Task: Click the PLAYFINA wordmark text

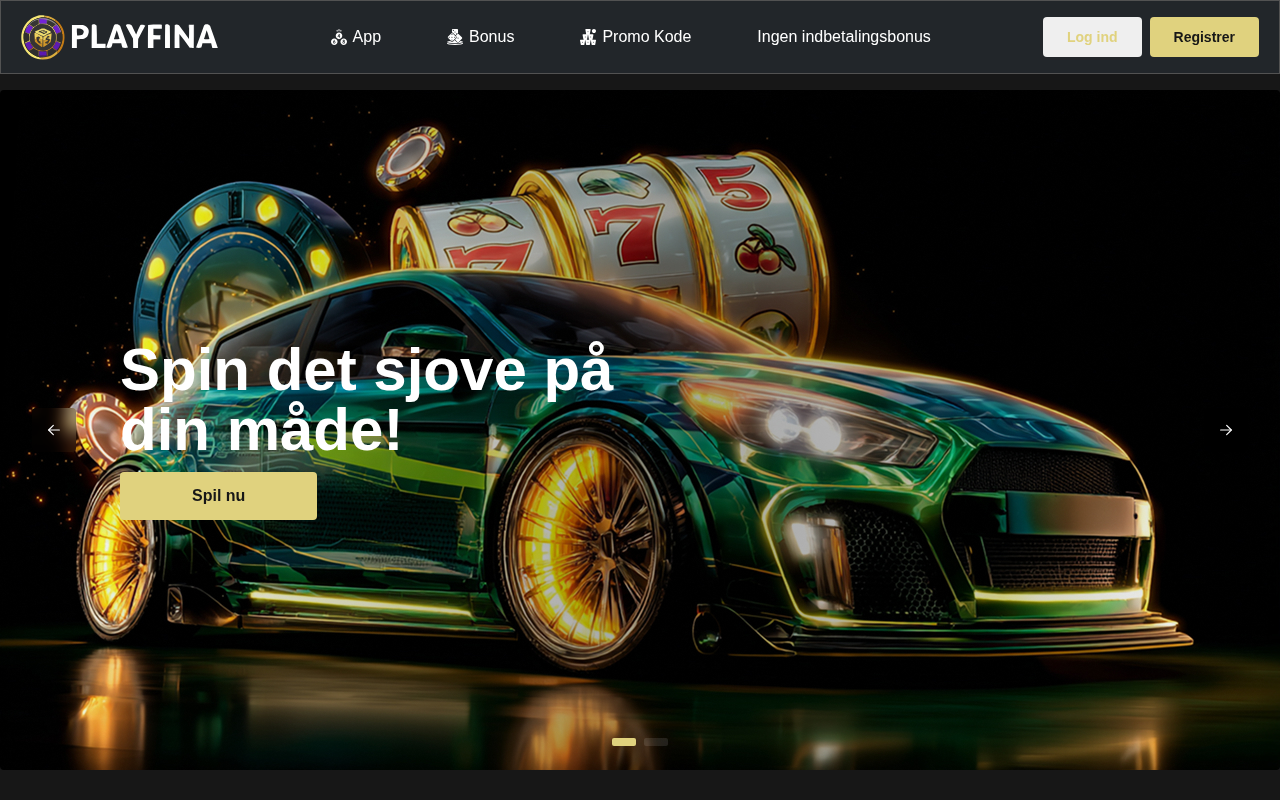Action: click(144, 37)
